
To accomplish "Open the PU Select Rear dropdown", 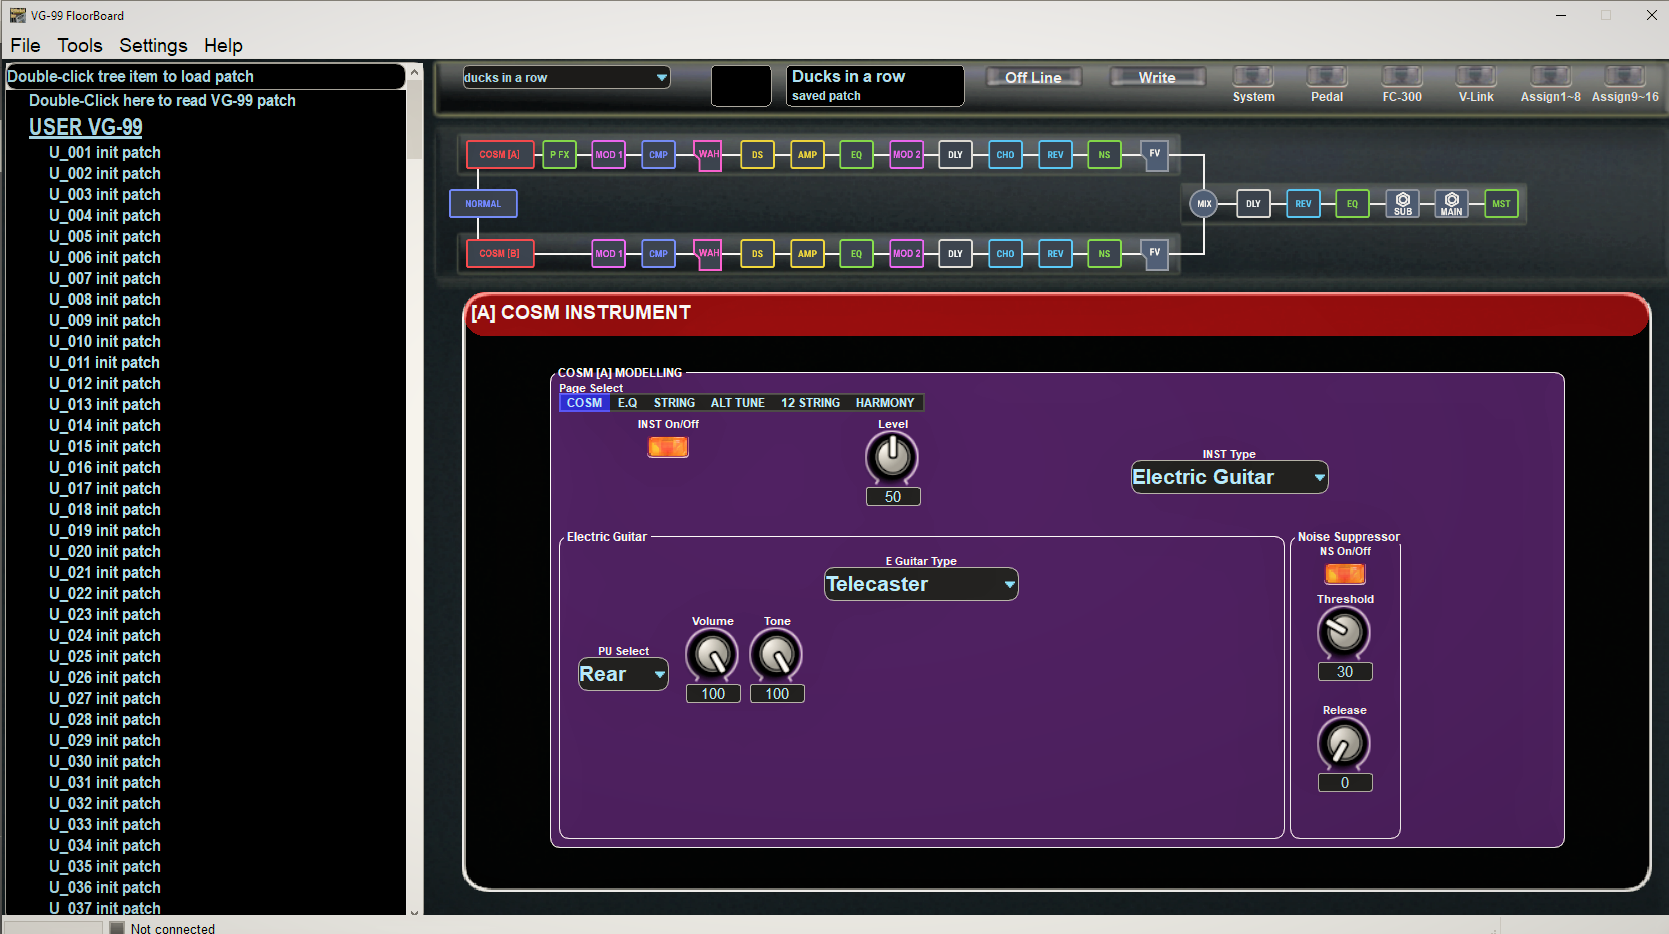I will [623, 674].
